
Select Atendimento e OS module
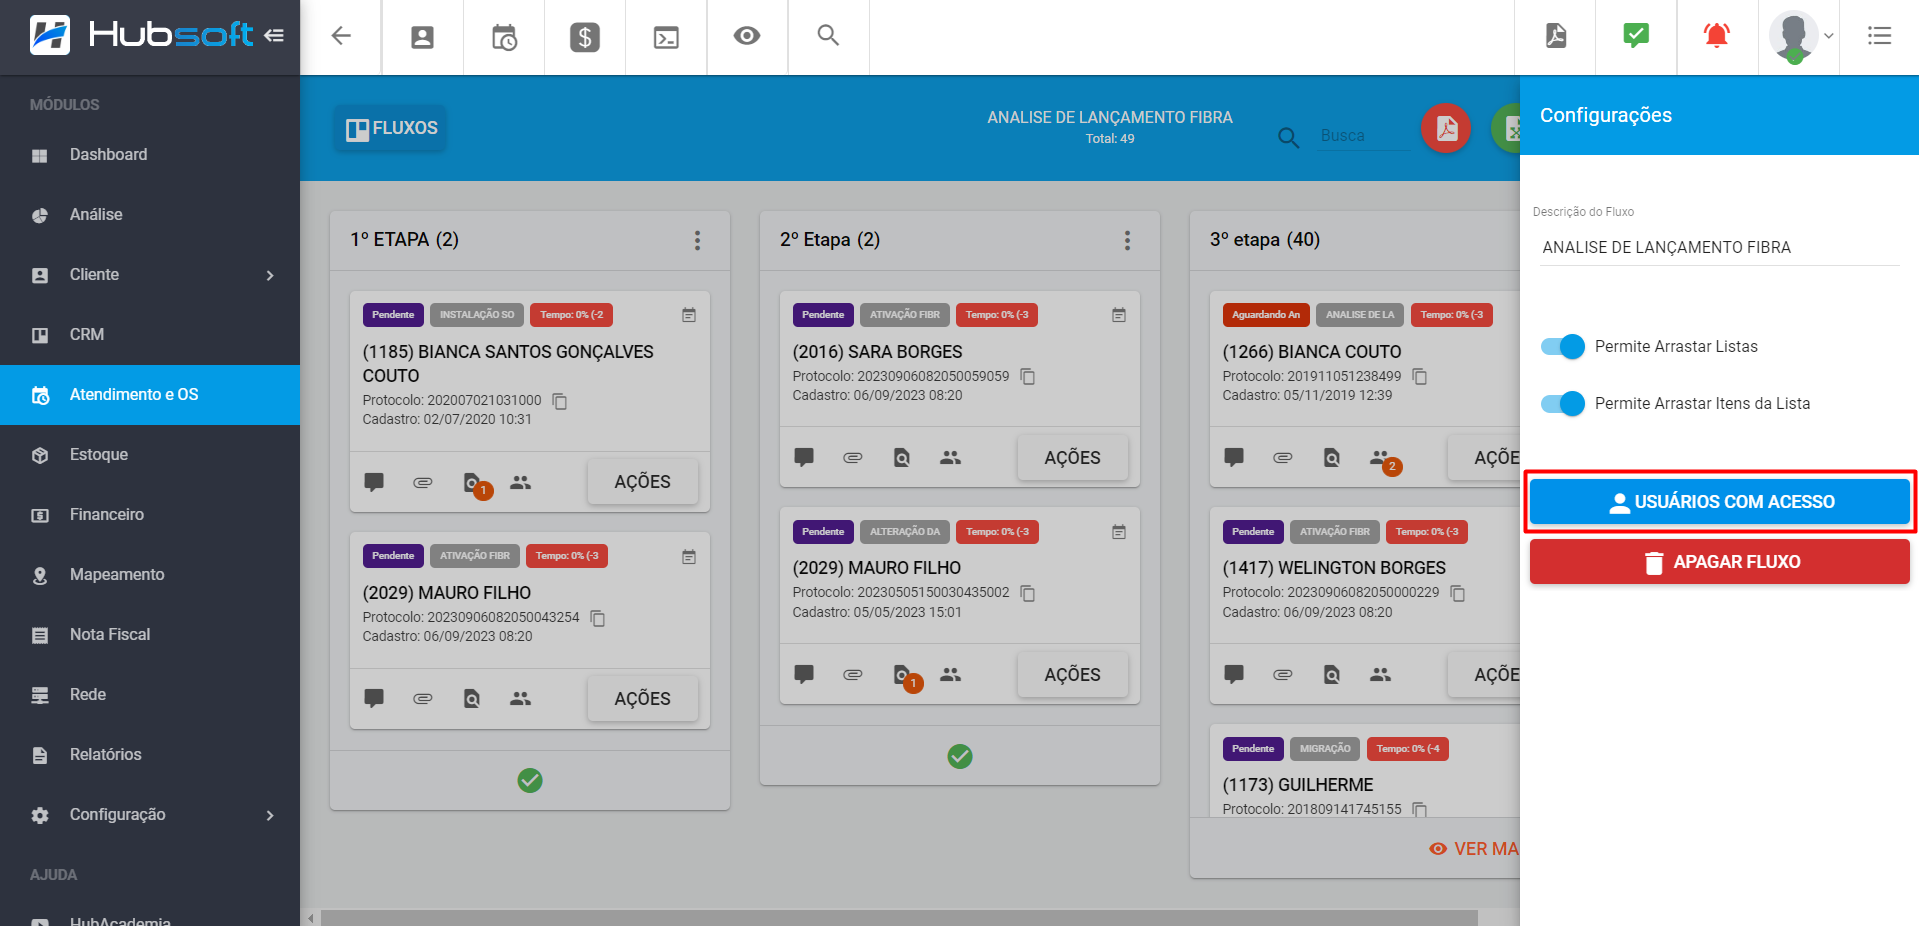(x=150, y=395)
